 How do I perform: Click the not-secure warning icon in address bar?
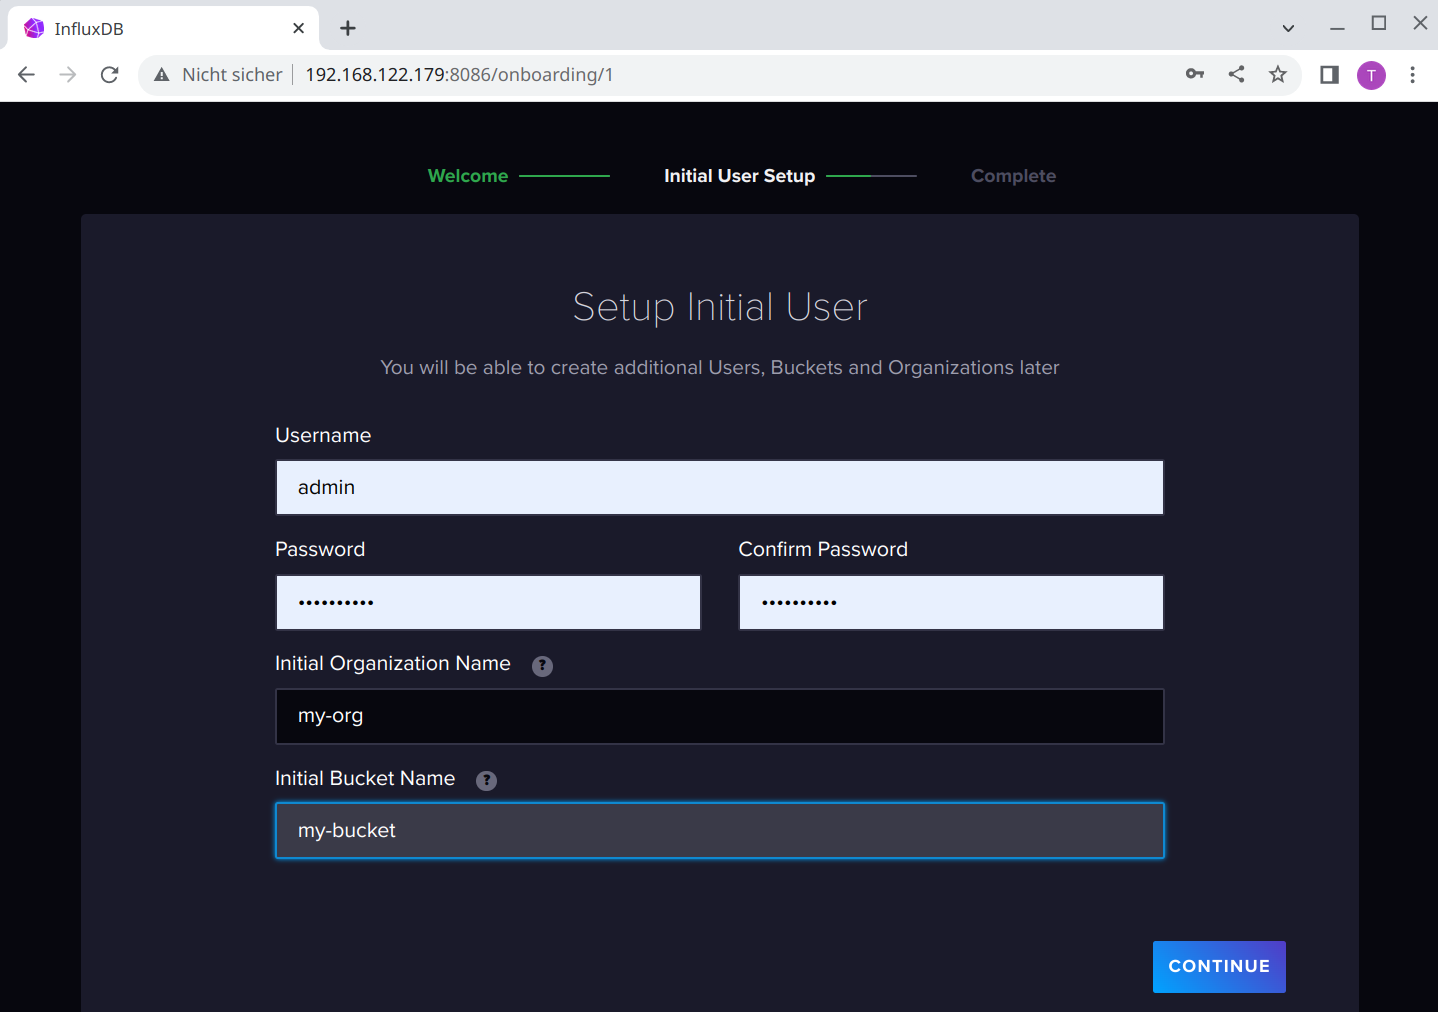point(162,75)
